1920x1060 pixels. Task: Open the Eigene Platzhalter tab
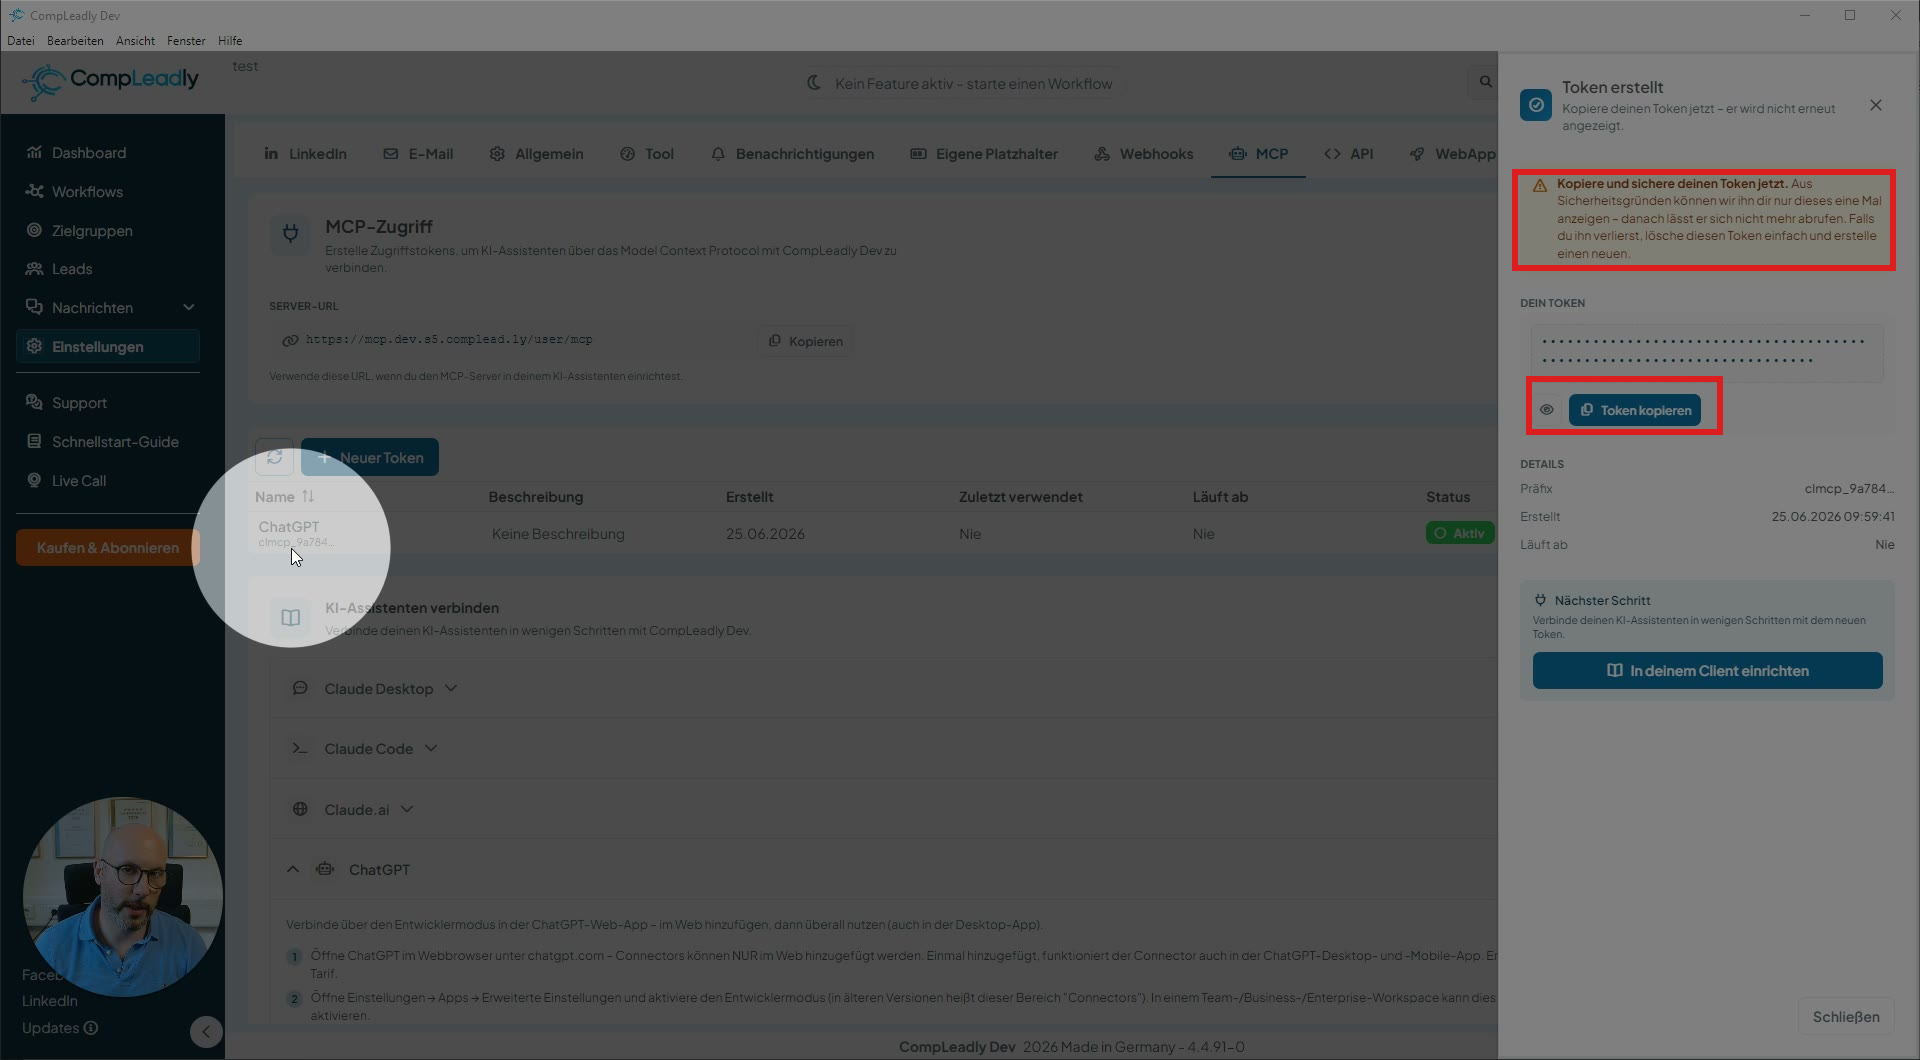pyautogui.click(x=984, y=154)
